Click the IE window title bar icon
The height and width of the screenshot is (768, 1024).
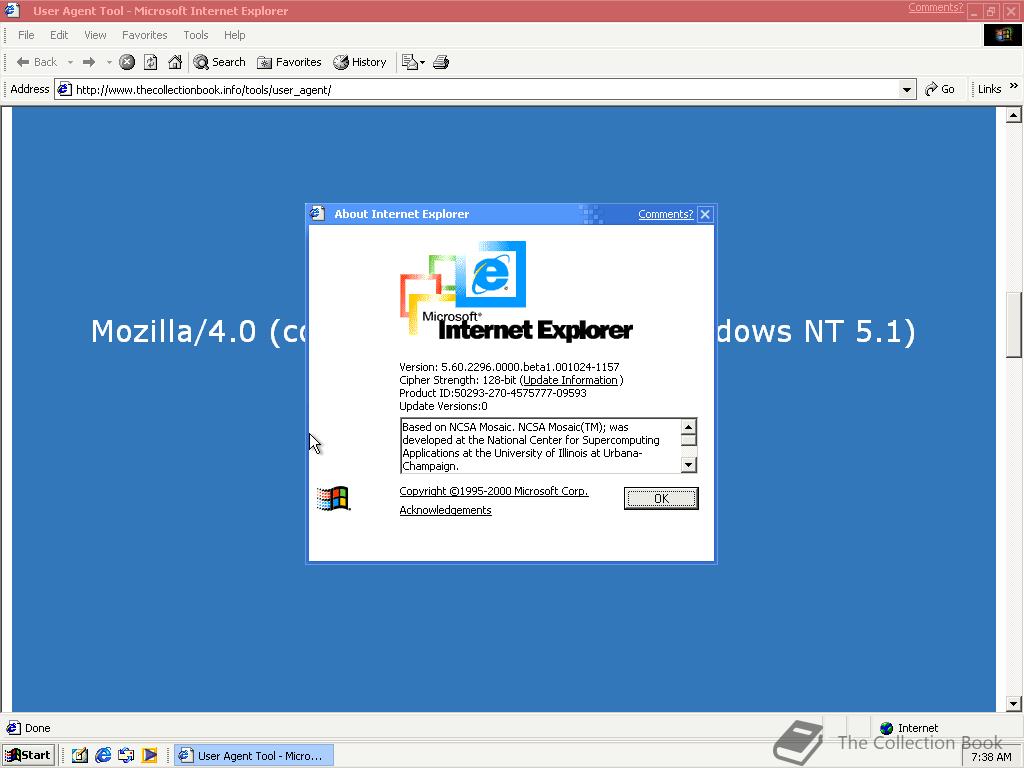pos(11,10)
